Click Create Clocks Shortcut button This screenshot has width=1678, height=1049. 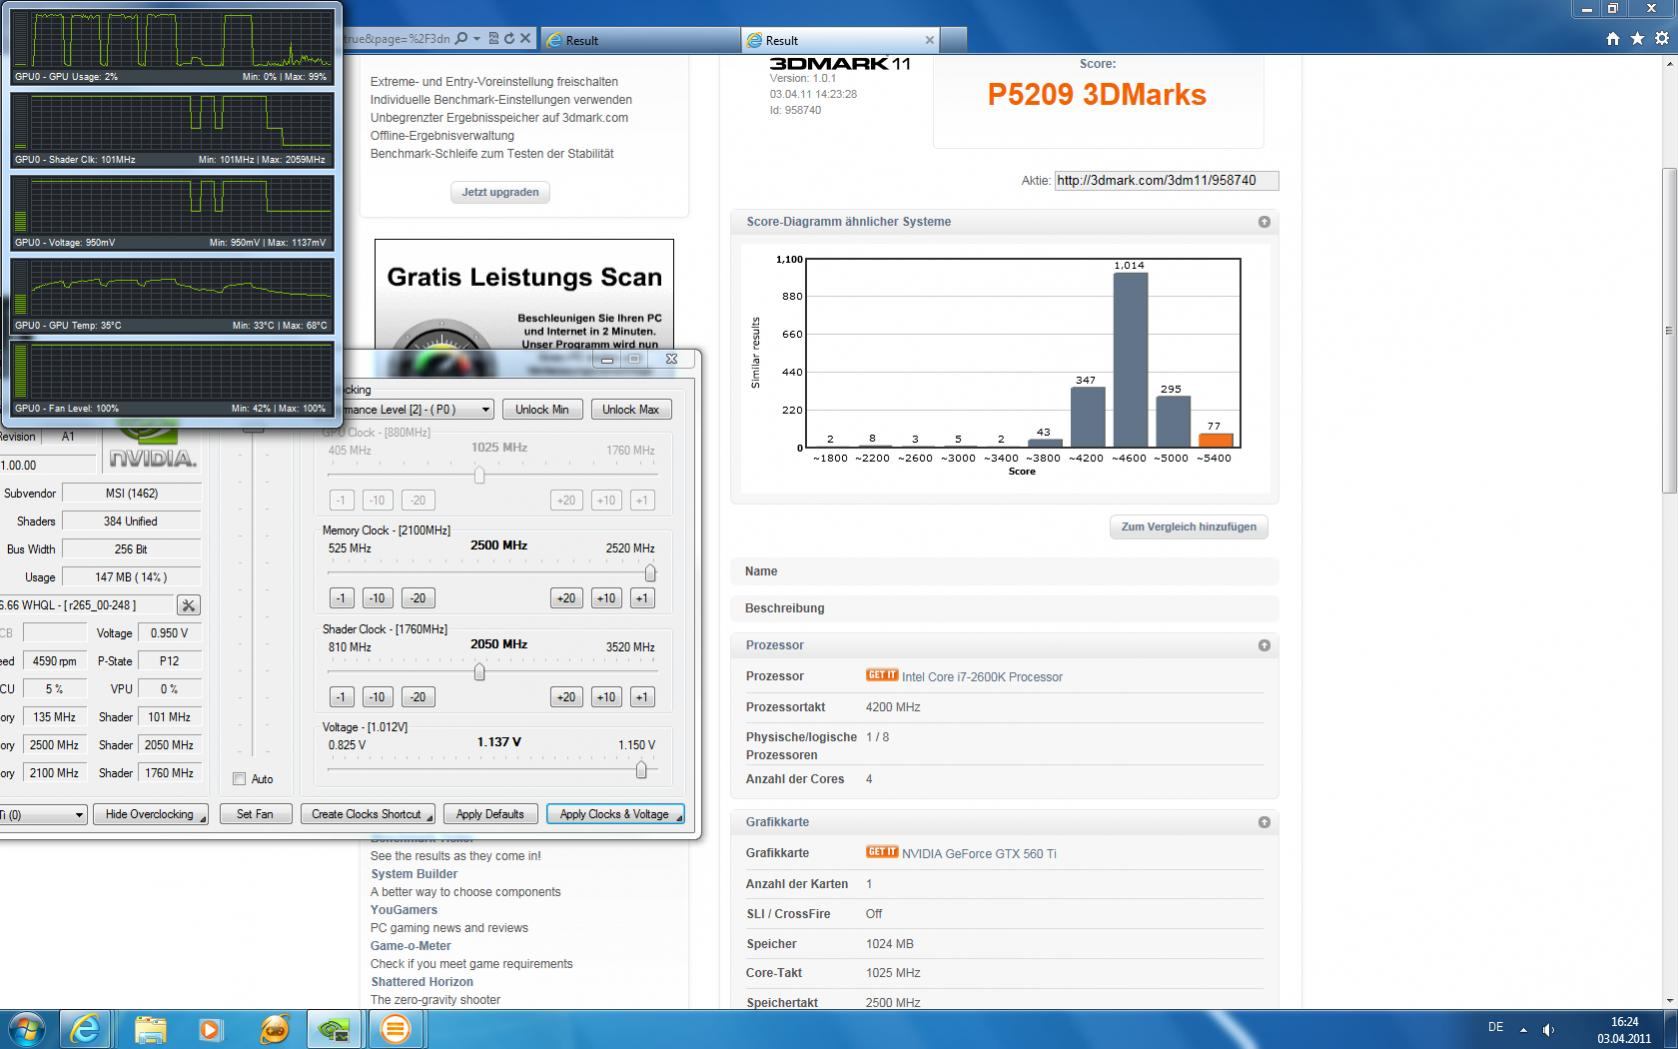point(367,814)
